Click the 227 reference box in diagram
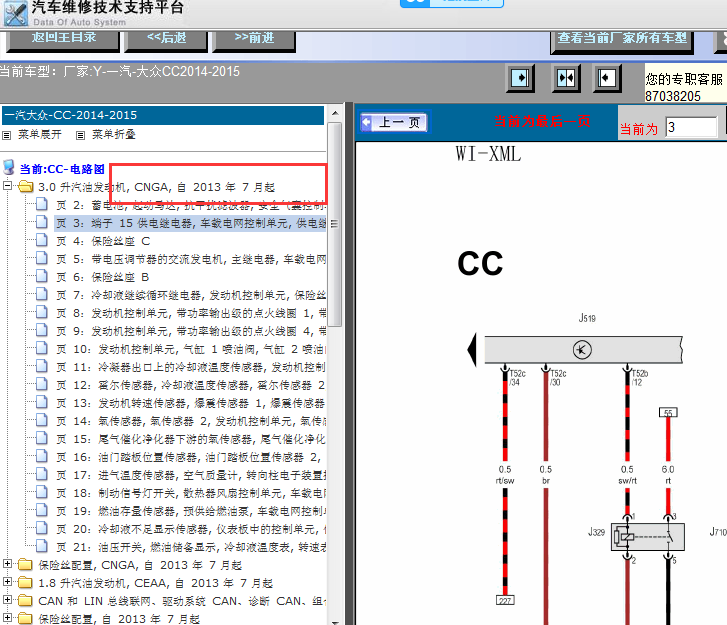 505,600
